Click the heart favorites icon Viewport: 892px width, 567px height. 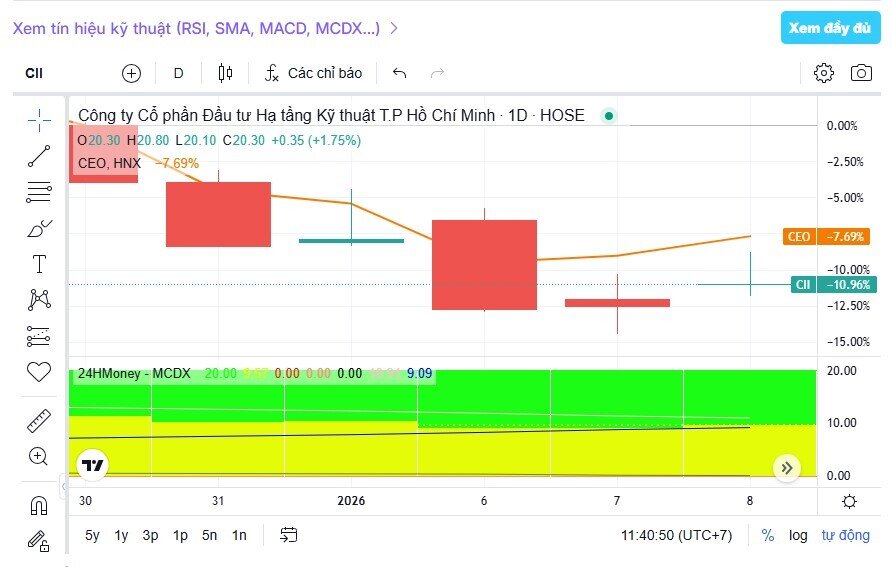tap(39, 372)
